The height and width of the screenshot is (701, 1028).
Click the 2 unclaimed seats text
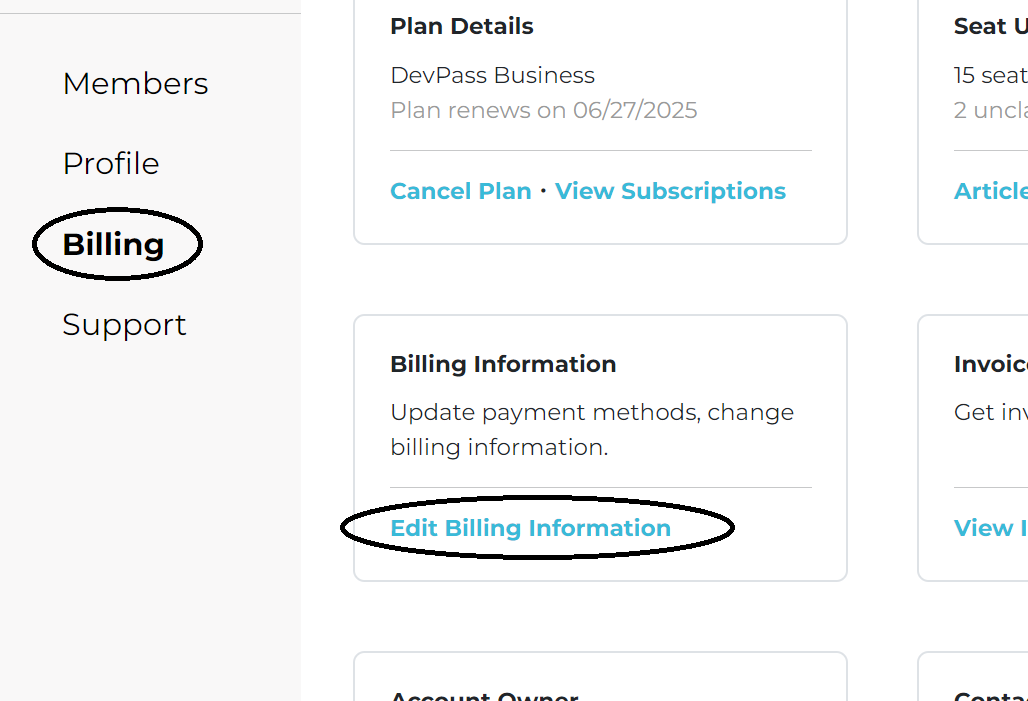(990, 110)
